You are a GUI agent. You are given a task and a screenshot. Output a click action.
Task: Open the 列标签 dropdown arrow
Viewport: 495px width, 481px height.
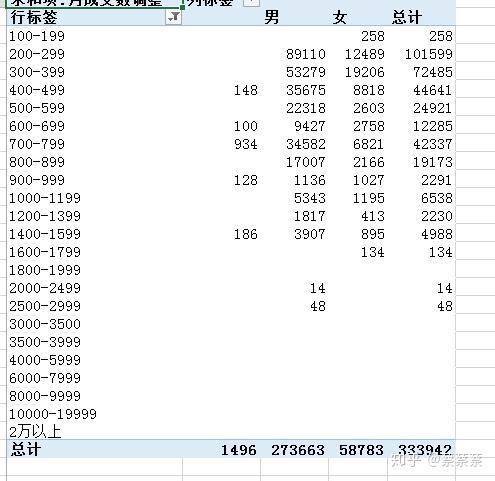251,3
